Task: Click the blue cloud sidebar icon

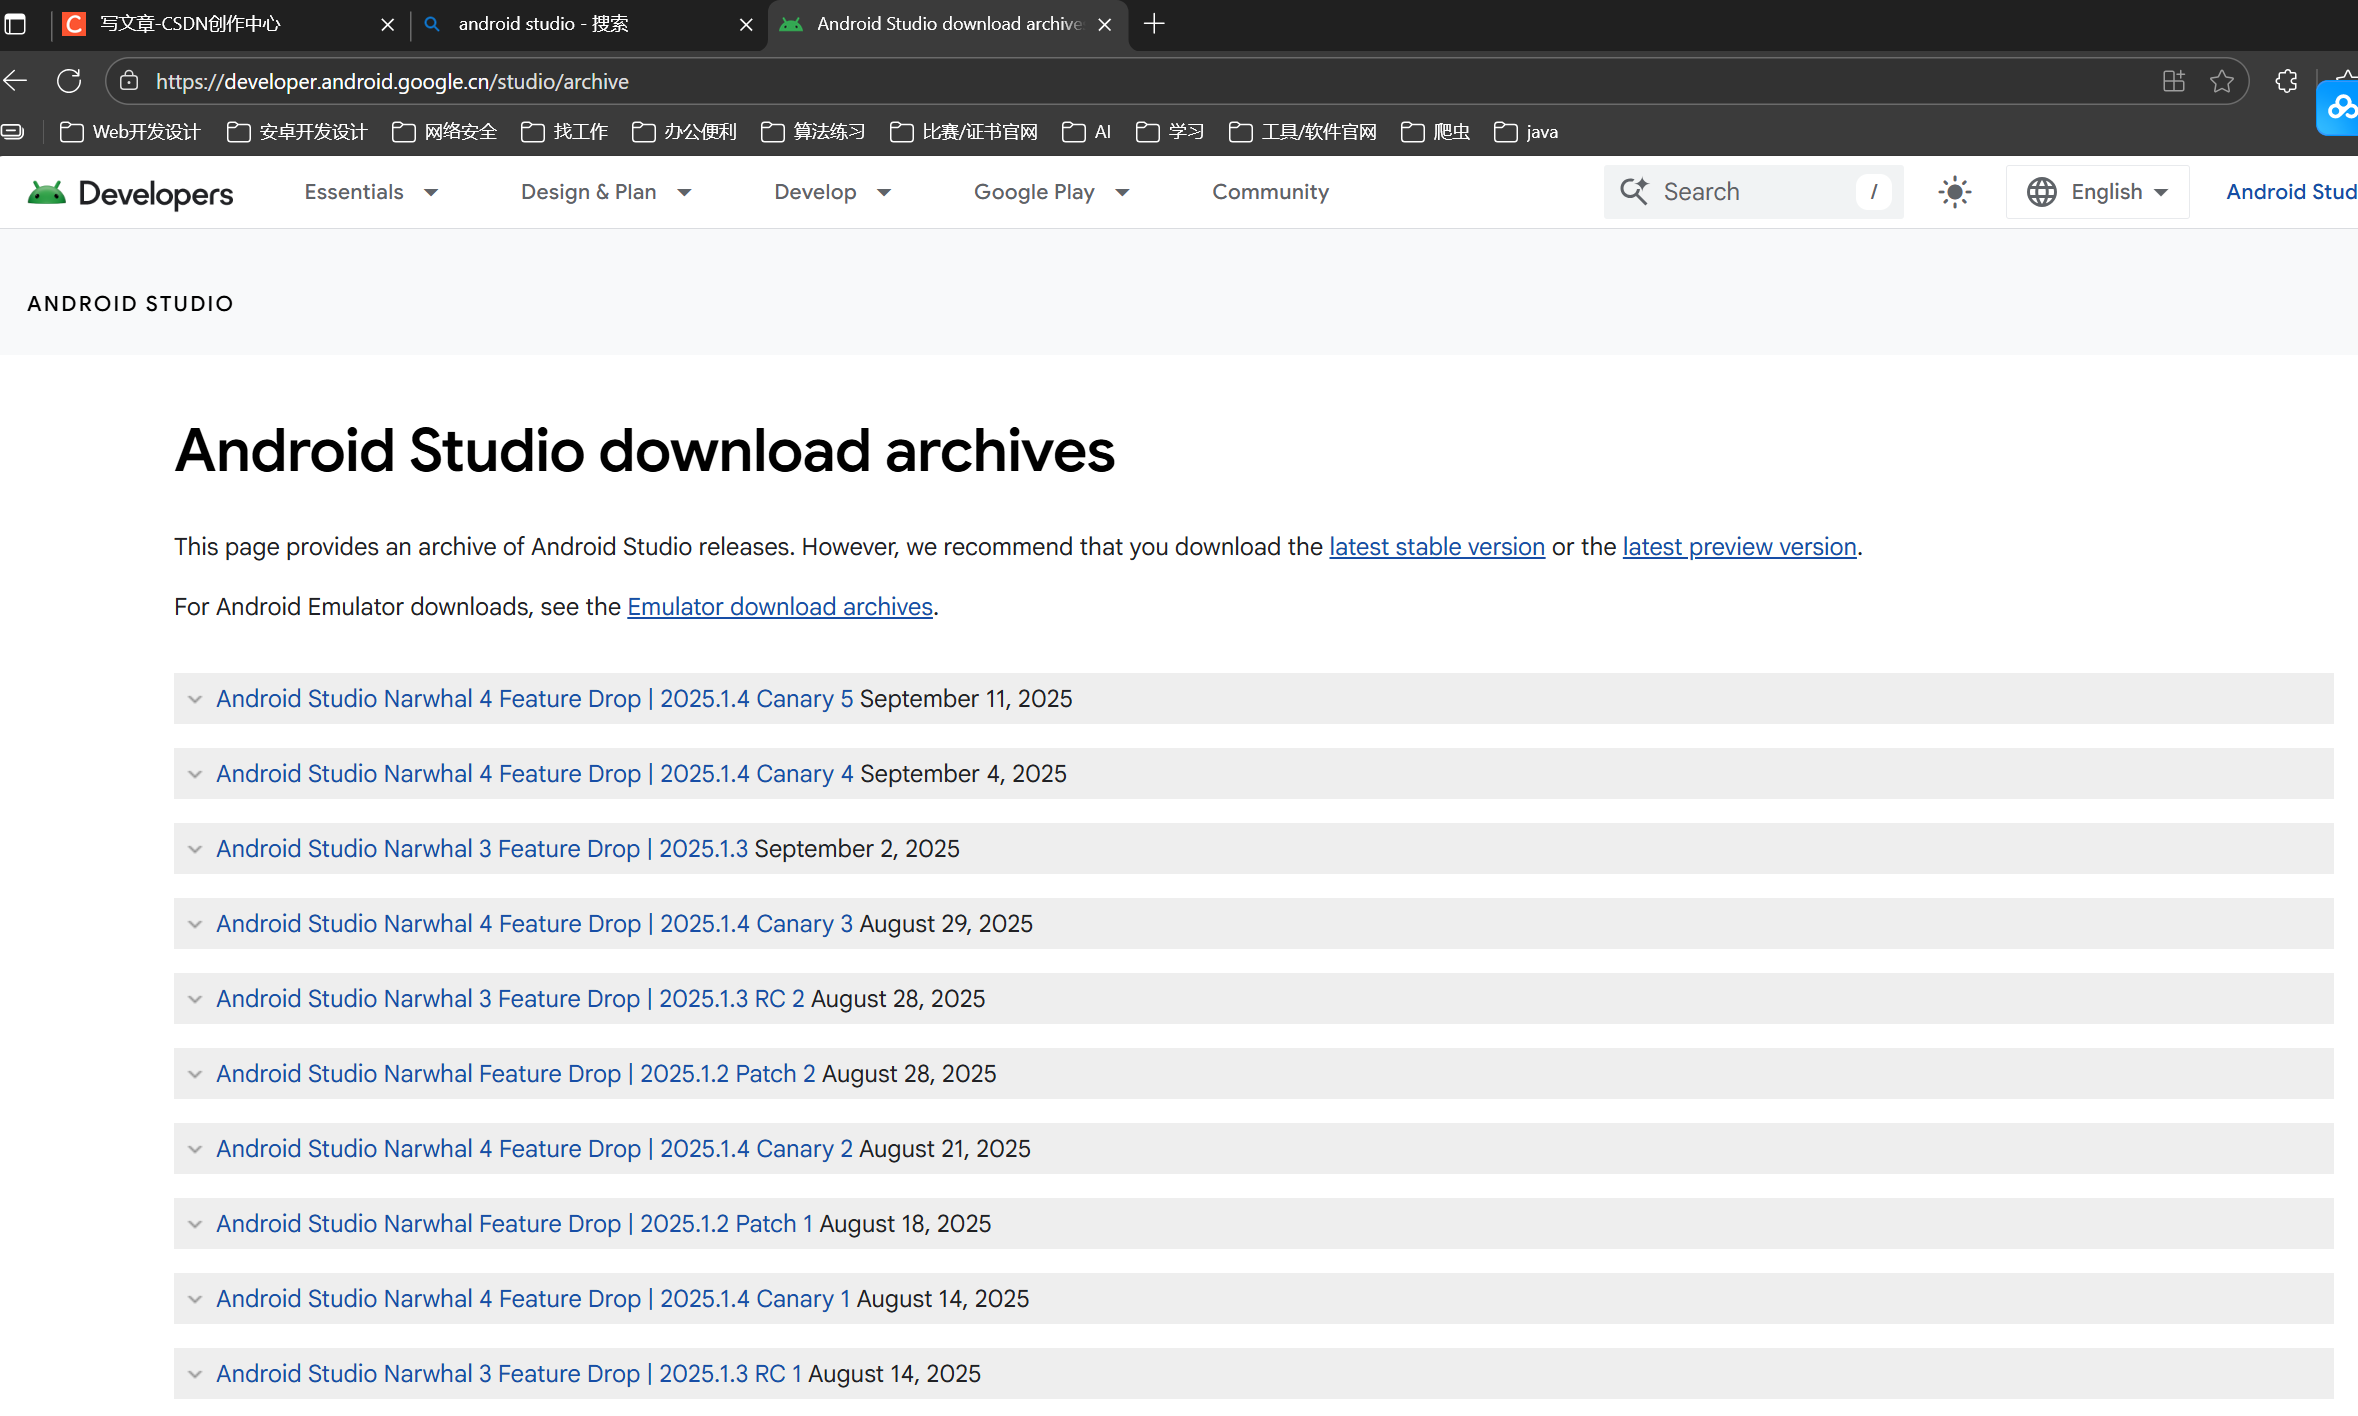Action: click(2339, 107)
